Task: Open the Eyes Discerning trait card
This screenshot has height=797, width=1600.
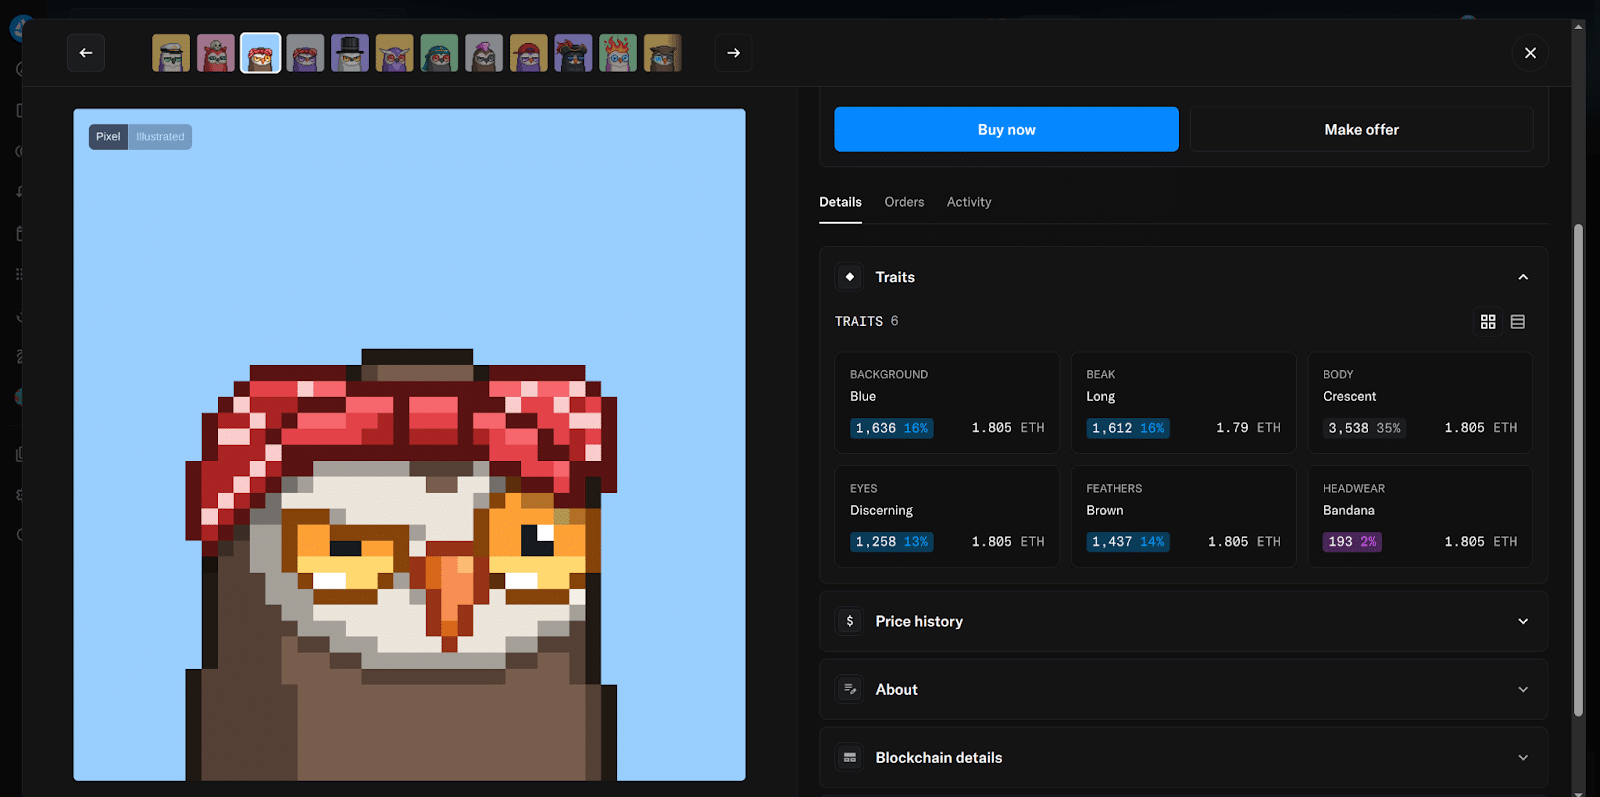Action: pos(947,517)
